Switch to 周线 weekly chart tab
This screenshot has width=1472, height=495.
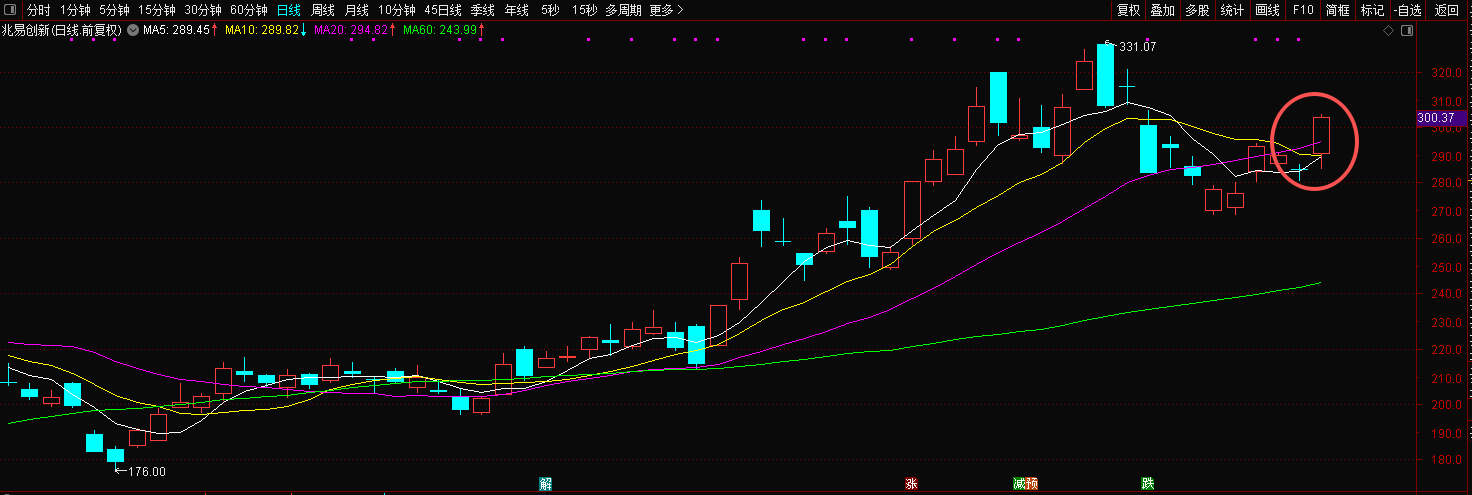coord(323,10)
